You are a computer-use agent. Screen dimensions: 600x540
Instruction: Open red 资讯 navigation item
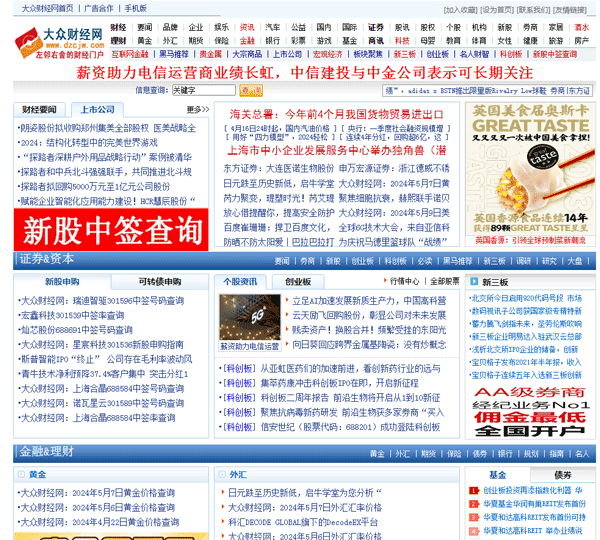247,27
